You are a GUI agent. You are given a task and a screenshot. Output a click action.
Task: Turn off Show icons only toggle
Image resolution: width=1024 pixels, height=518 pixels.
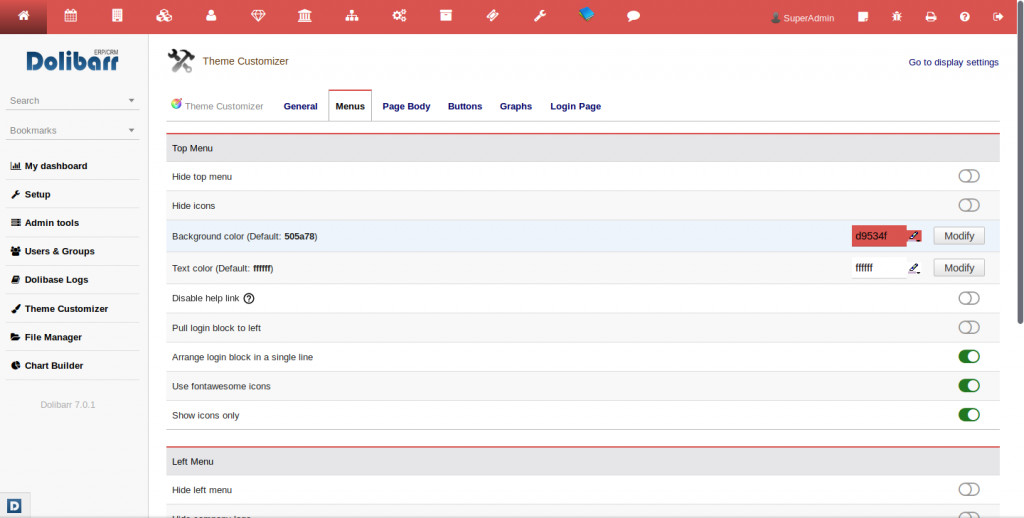click(x=968, y=415)
